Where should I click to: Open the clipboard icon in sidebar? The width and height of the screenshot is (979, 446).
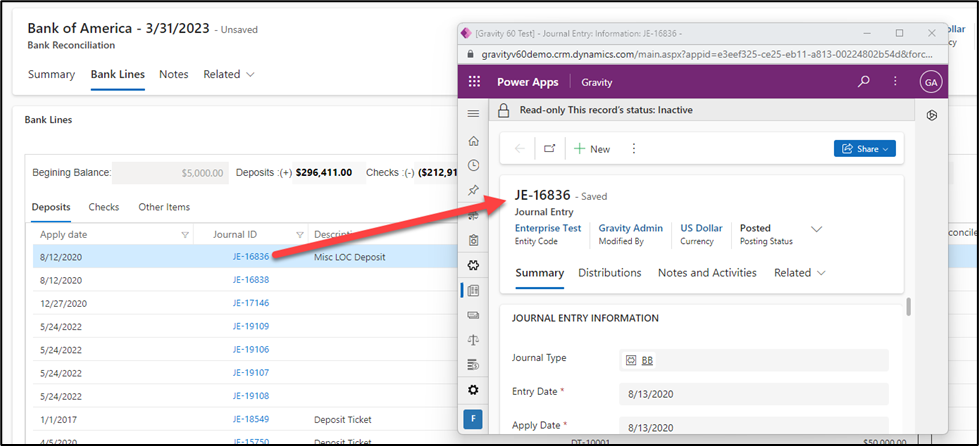click(x=473, y=240)
